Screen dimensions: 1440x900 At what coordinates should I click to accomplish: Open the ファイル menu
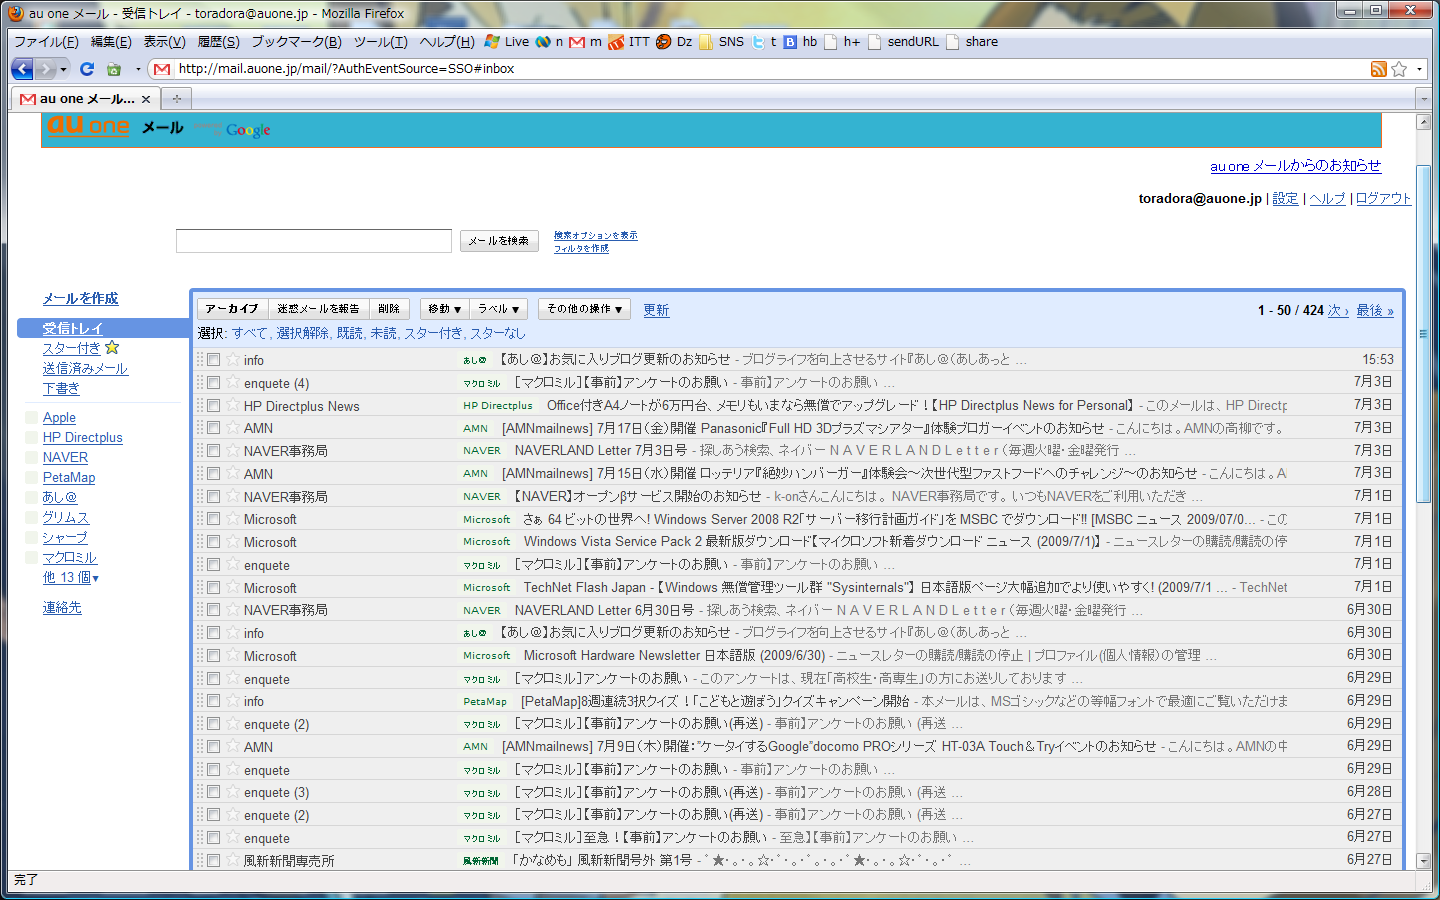46,42
